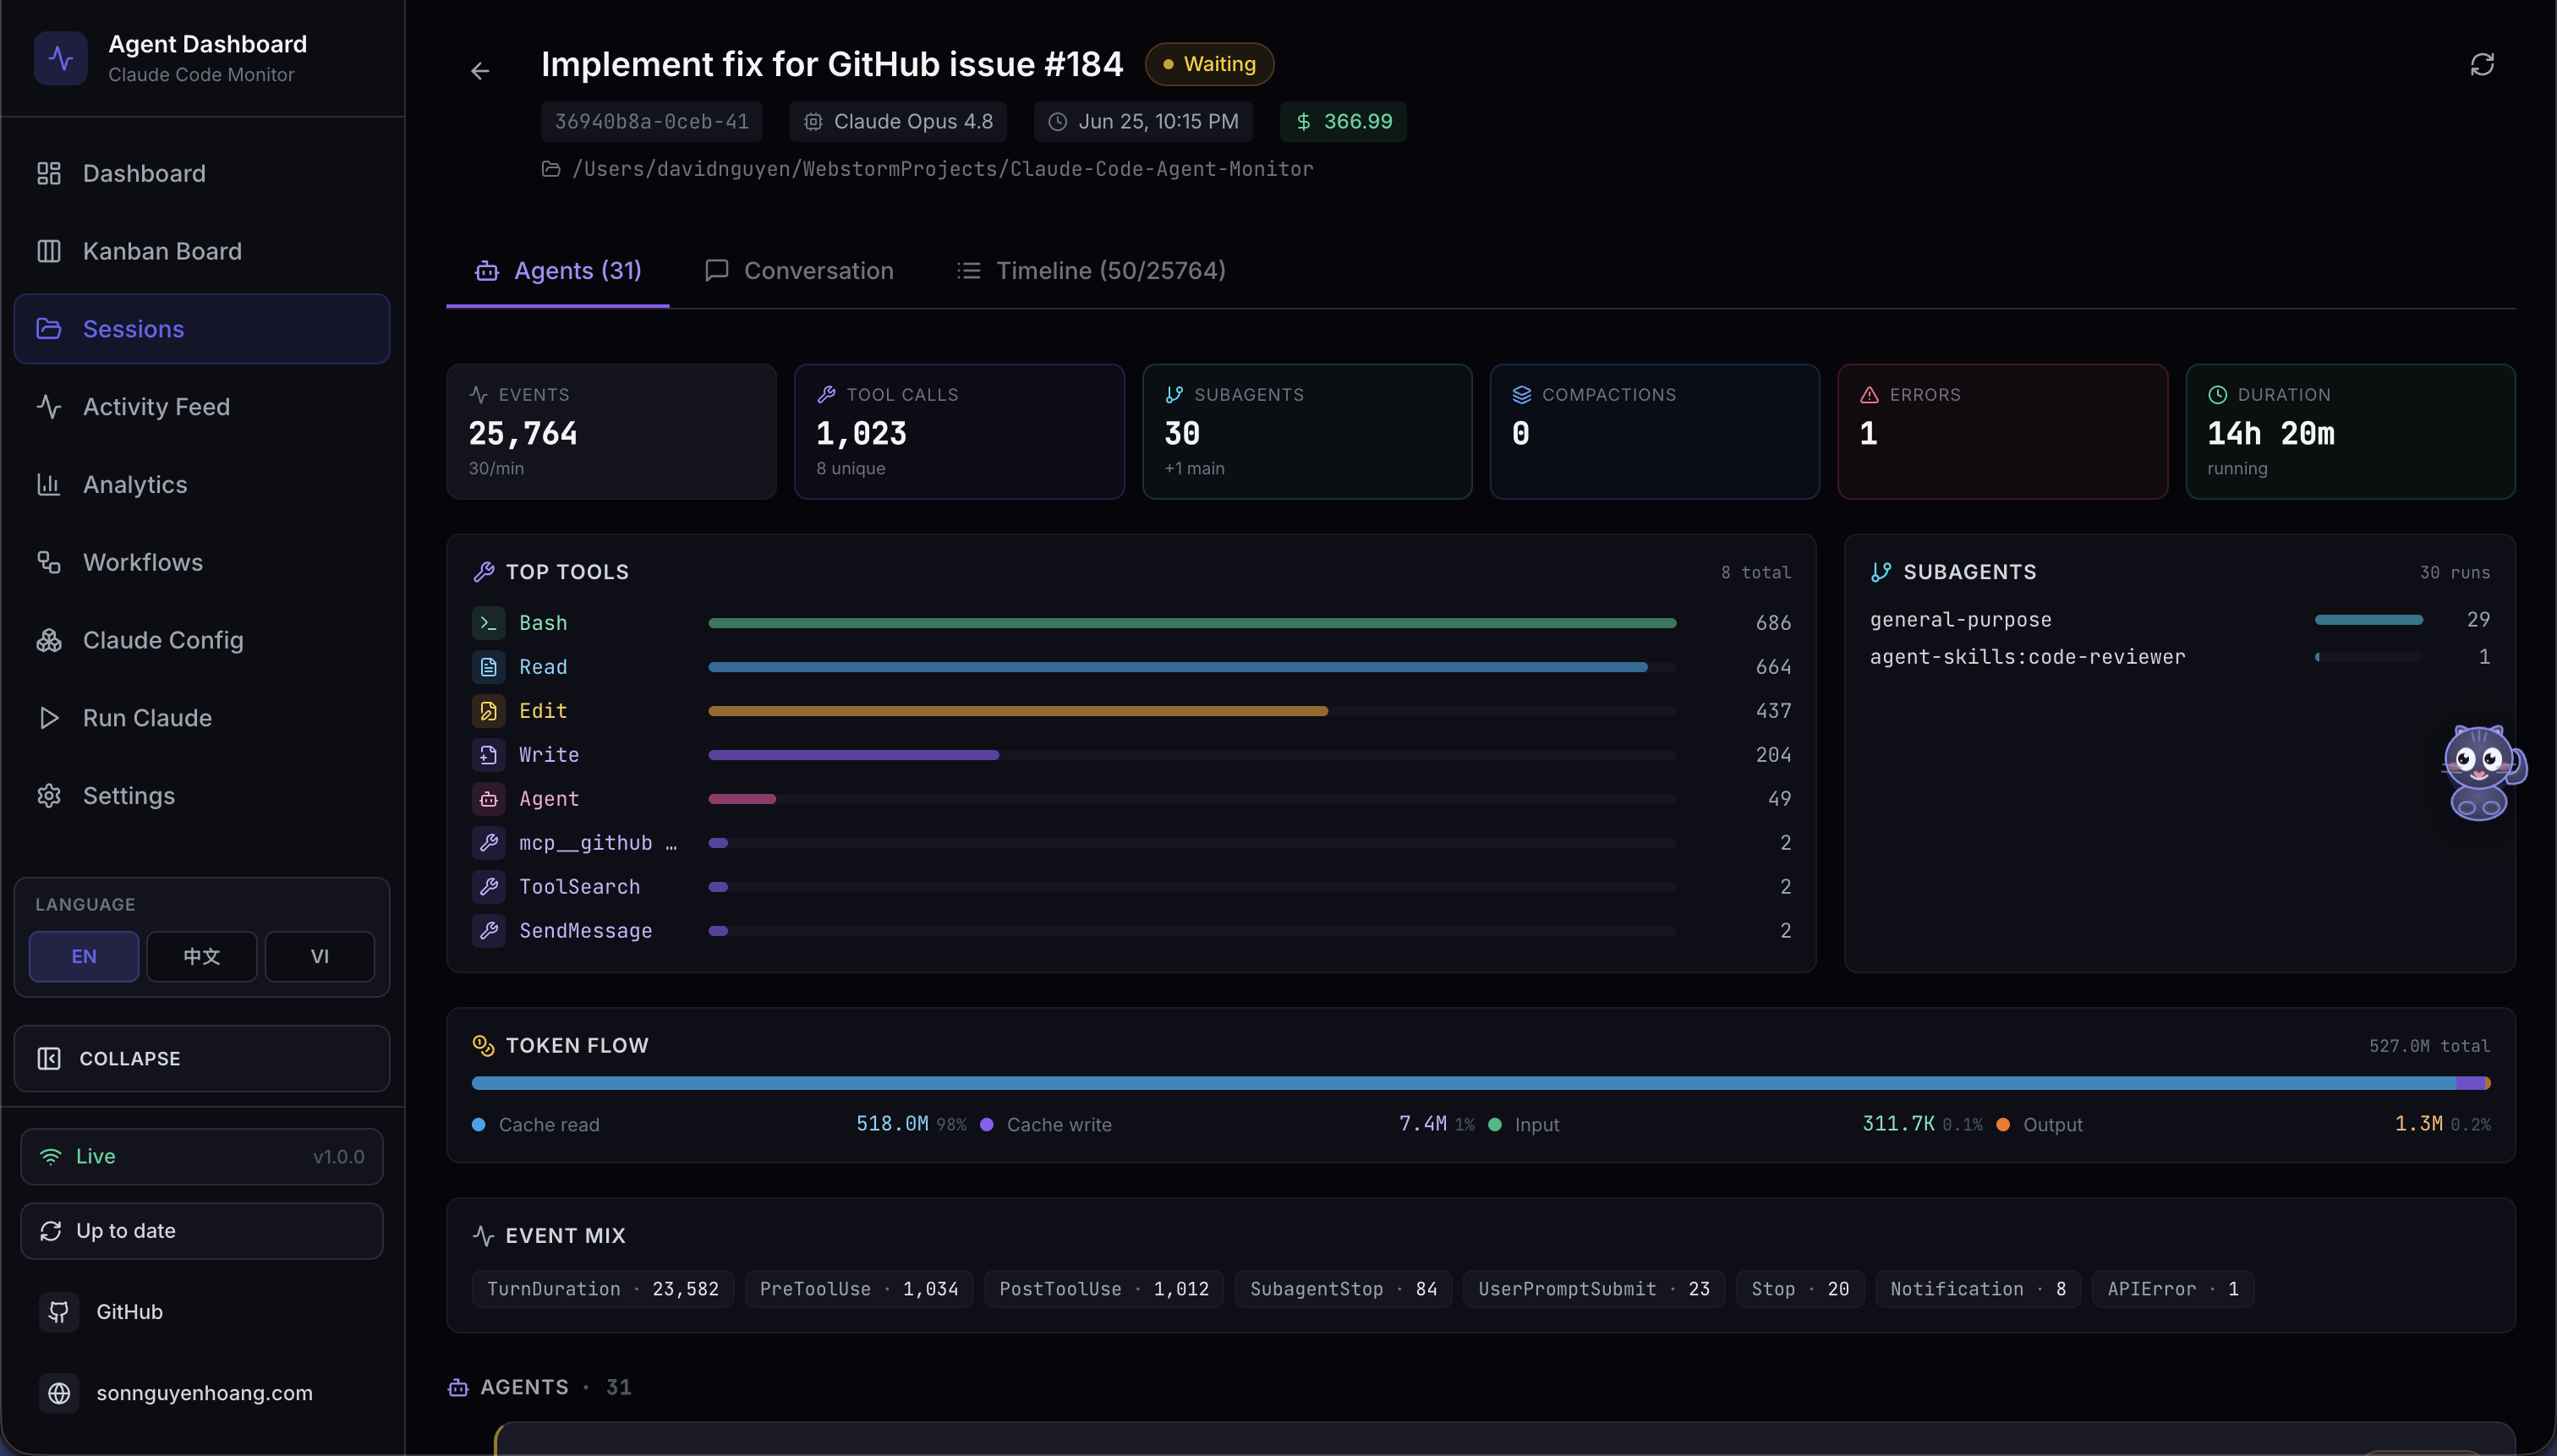This screenshot has height=1456, width=2557.
Task: Click the cat mascot floating icon
Action: coord(2482,772)
